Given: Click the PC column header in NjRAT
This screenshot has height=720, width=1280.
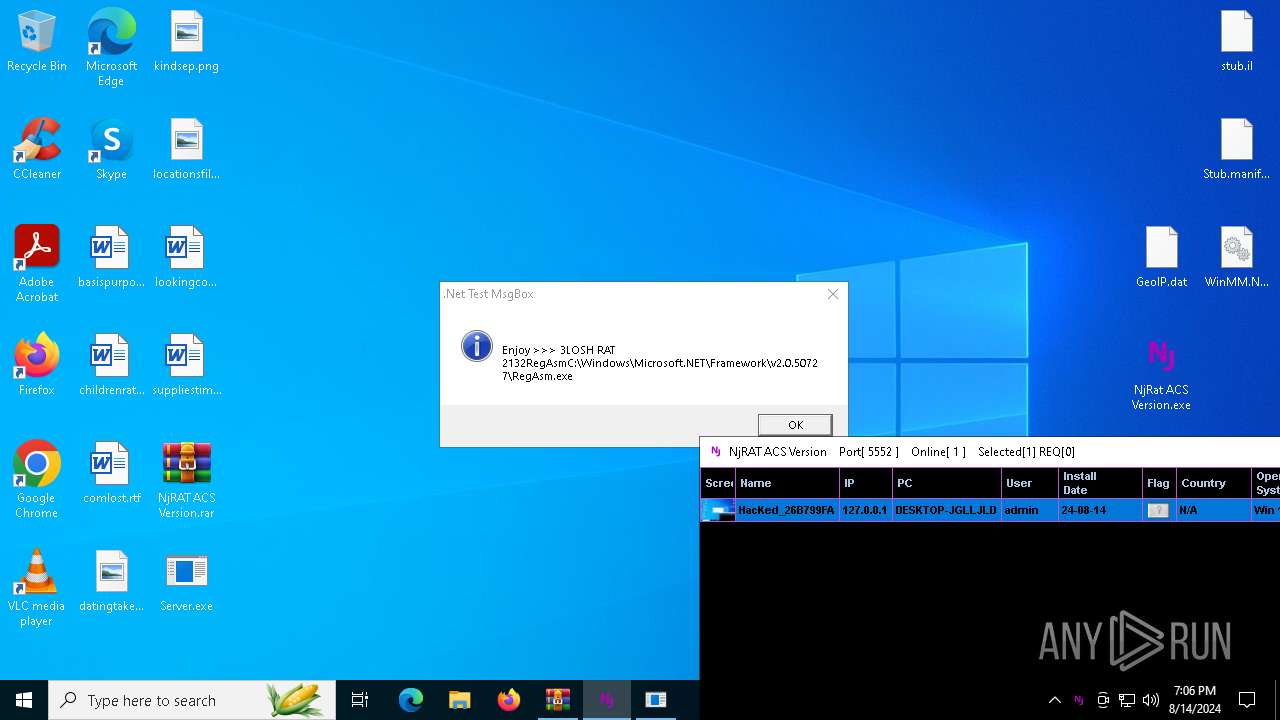Looking at the screenshot, I should coord(947,483).
